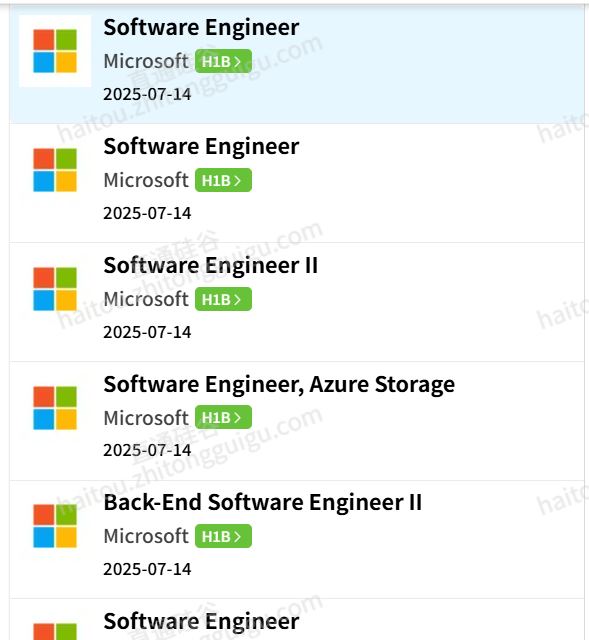The image size is (589, 640).
Task: Open H1B badge in the highlighted first listing
Action: coord(223,61)
